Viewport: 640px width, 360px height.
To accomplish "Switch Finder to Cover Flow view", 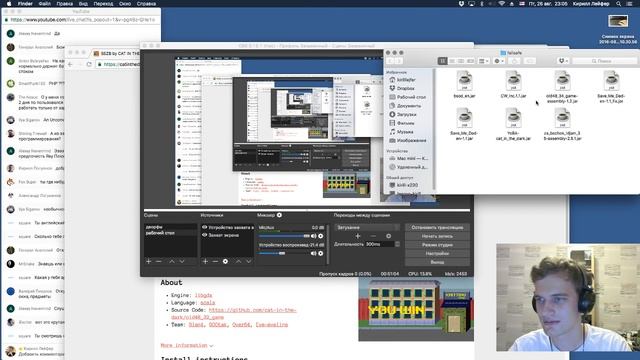I will tap(471, 61).
